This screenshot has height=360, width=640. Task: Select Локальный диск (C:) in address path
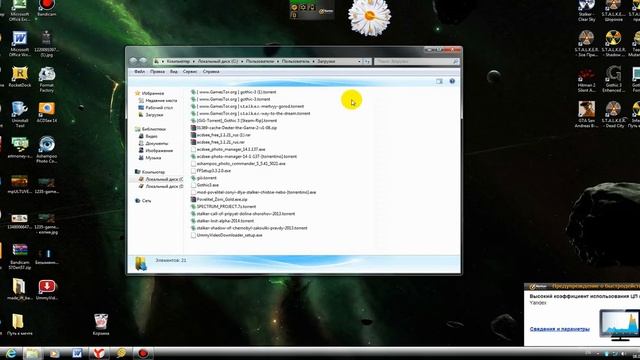click(218, 61)
